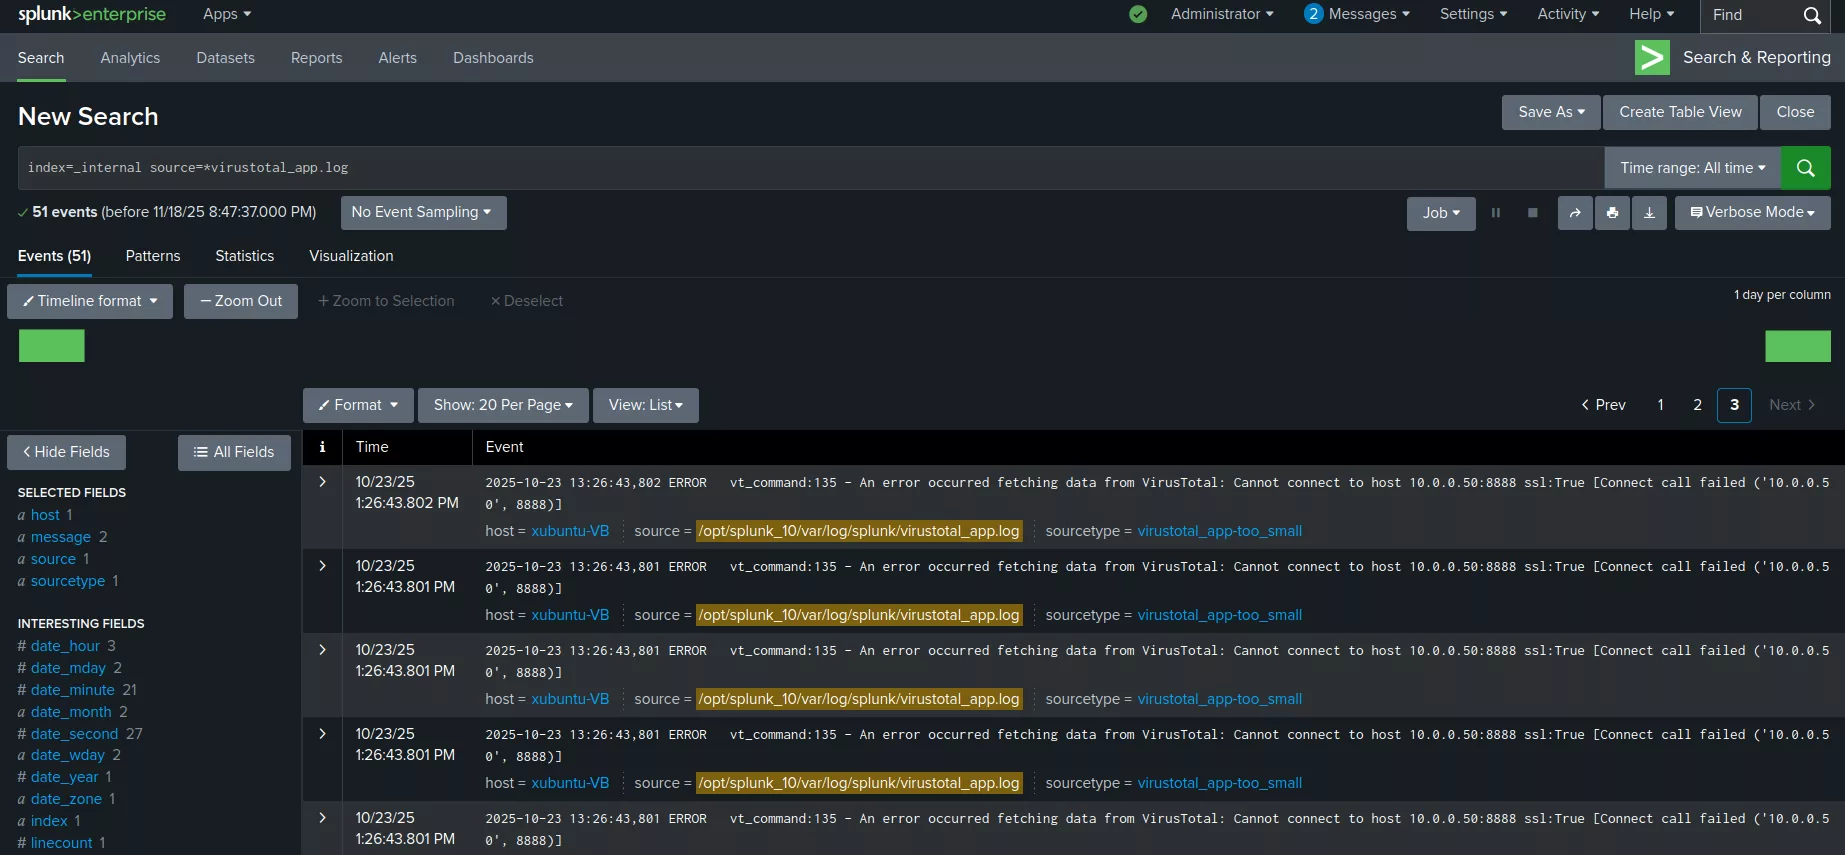Image resolution: width=1845 pixels, height=855 pixels.
Task: Click the Find magnifier icon in top bar
Action: [x=1811, y=15]
